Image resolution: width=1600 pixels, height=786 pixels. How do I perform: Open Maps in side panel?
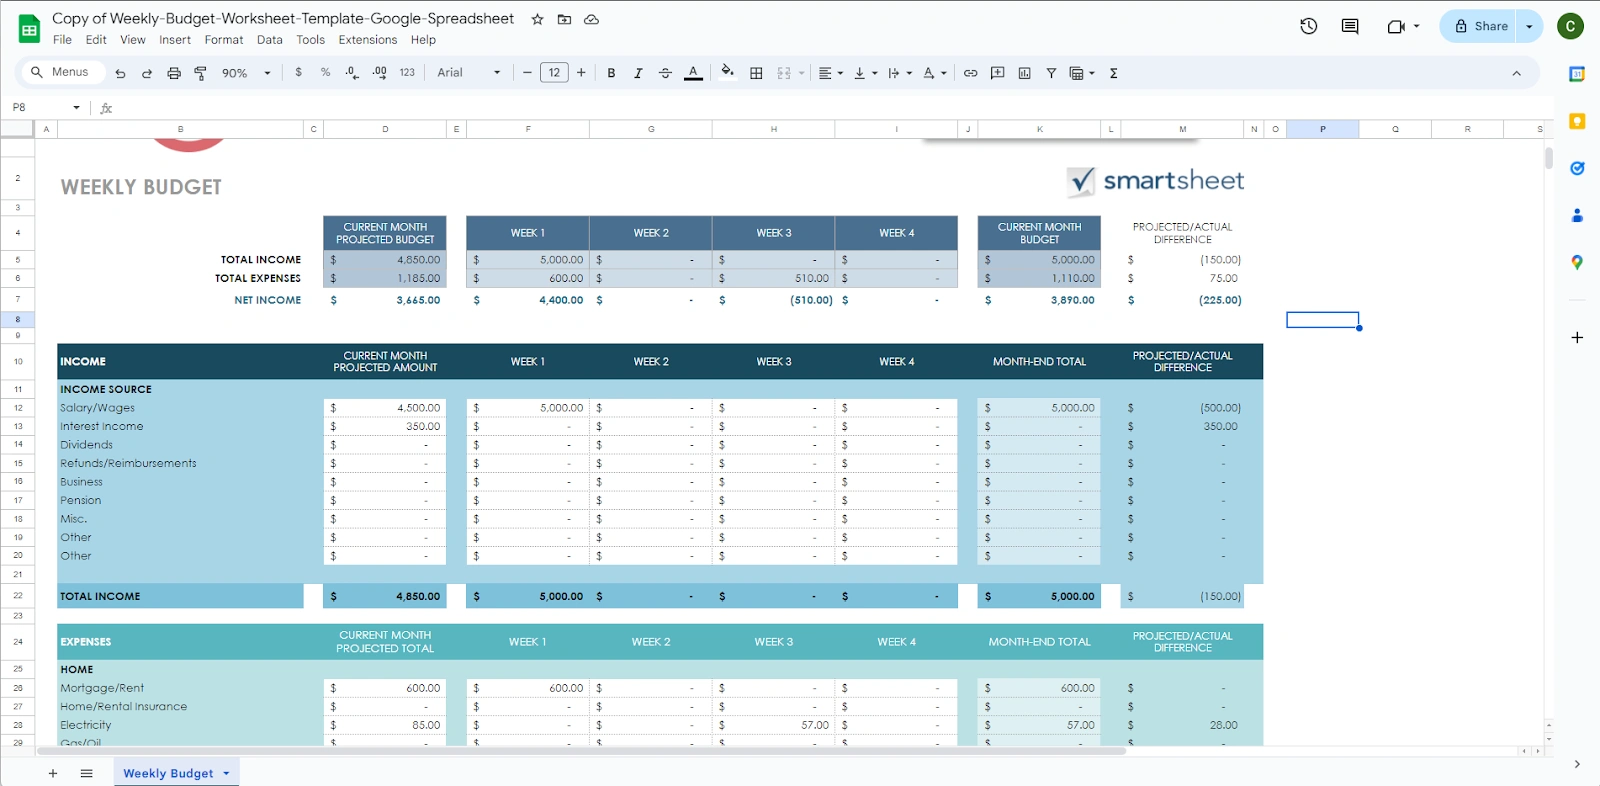click(1577, 262)
